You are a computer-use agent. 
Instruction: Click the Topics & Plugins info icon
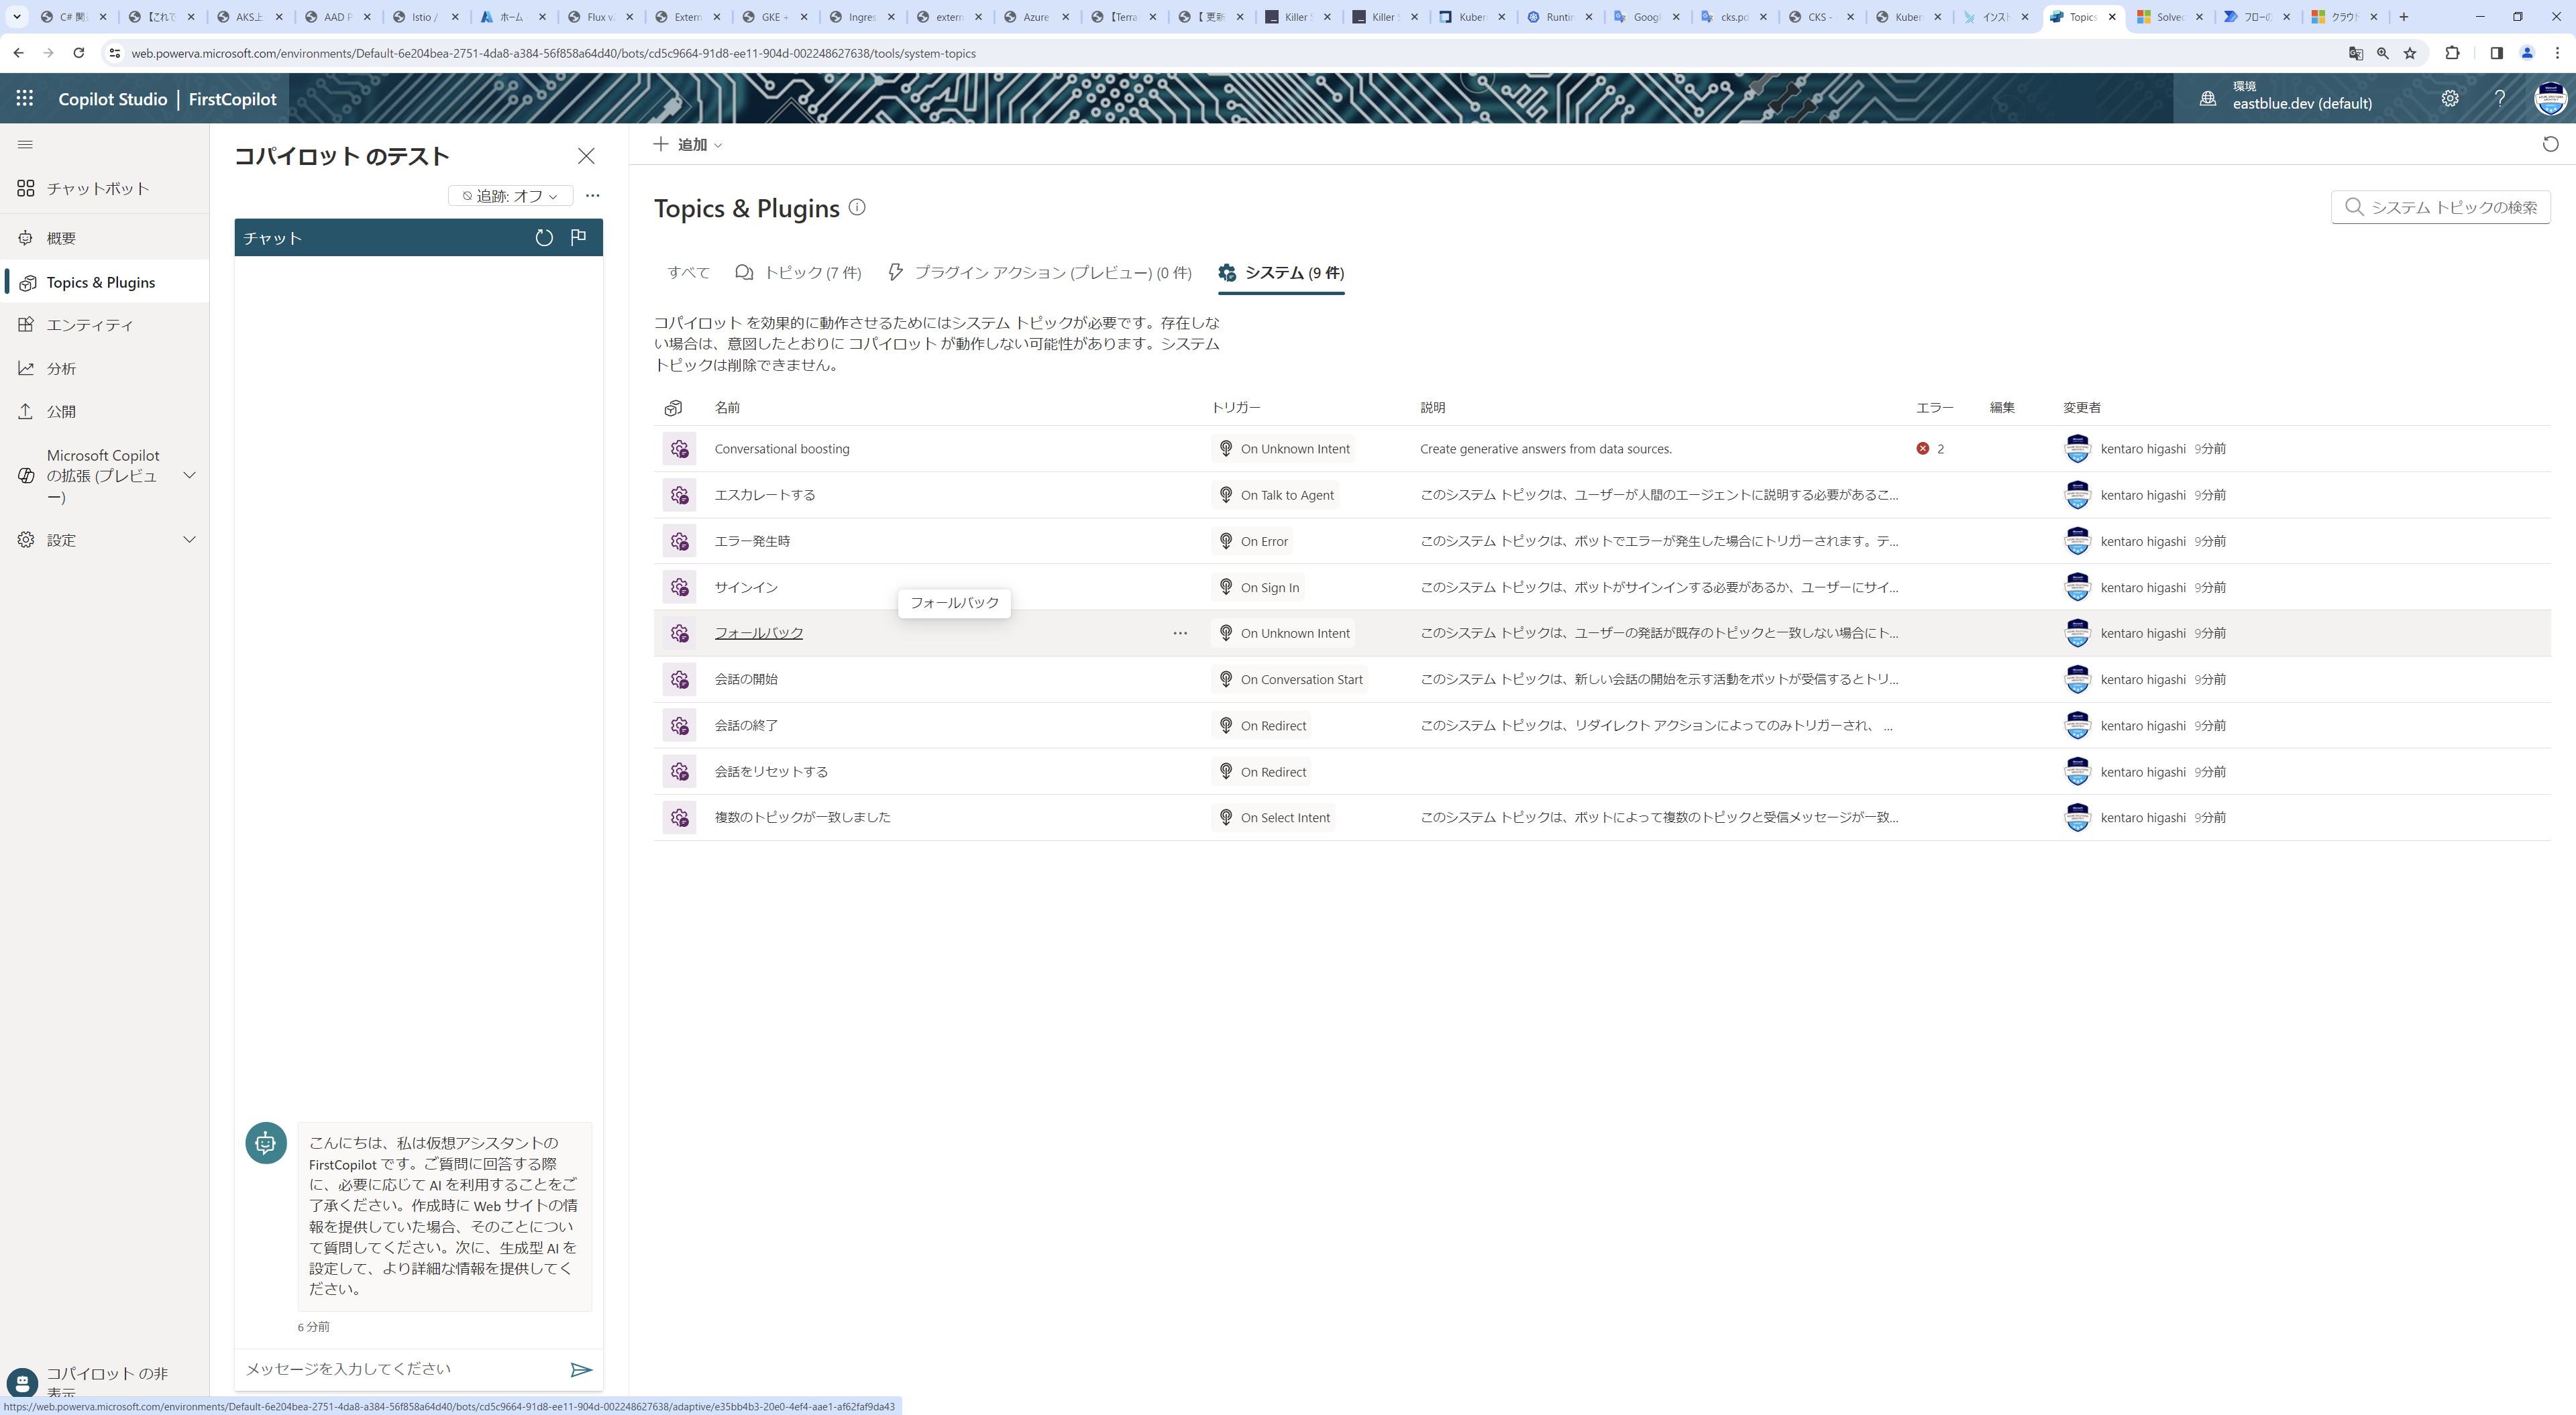tap(857, 207)
